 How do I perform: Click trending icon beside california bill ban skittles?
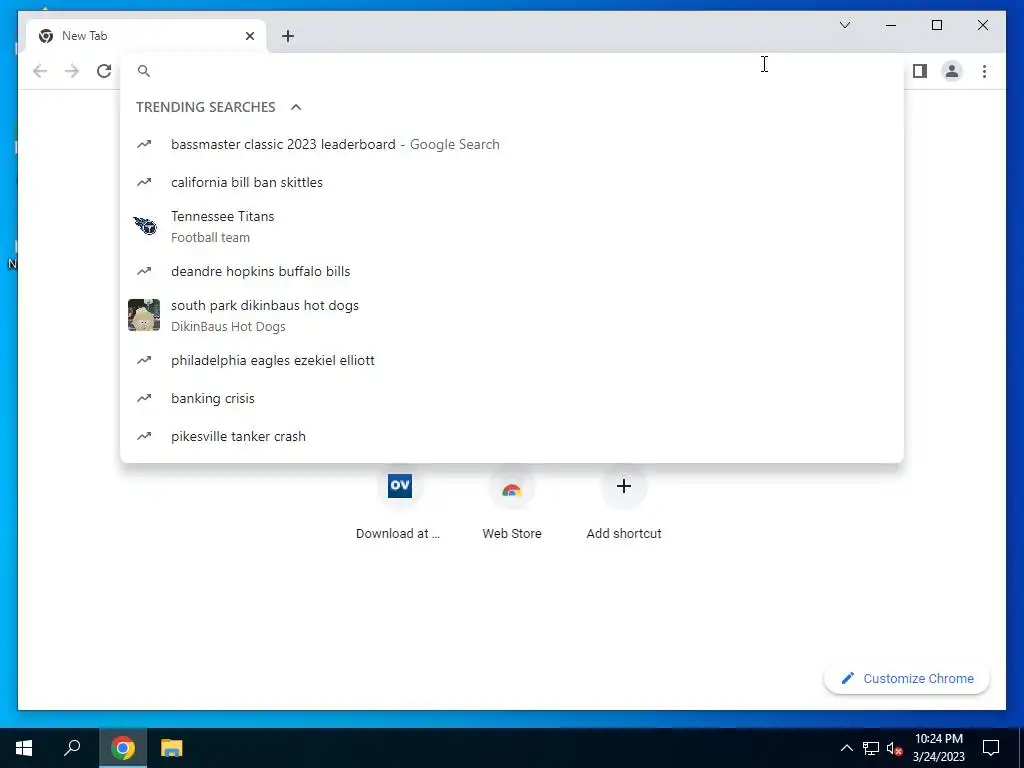(x=144, y=182)
